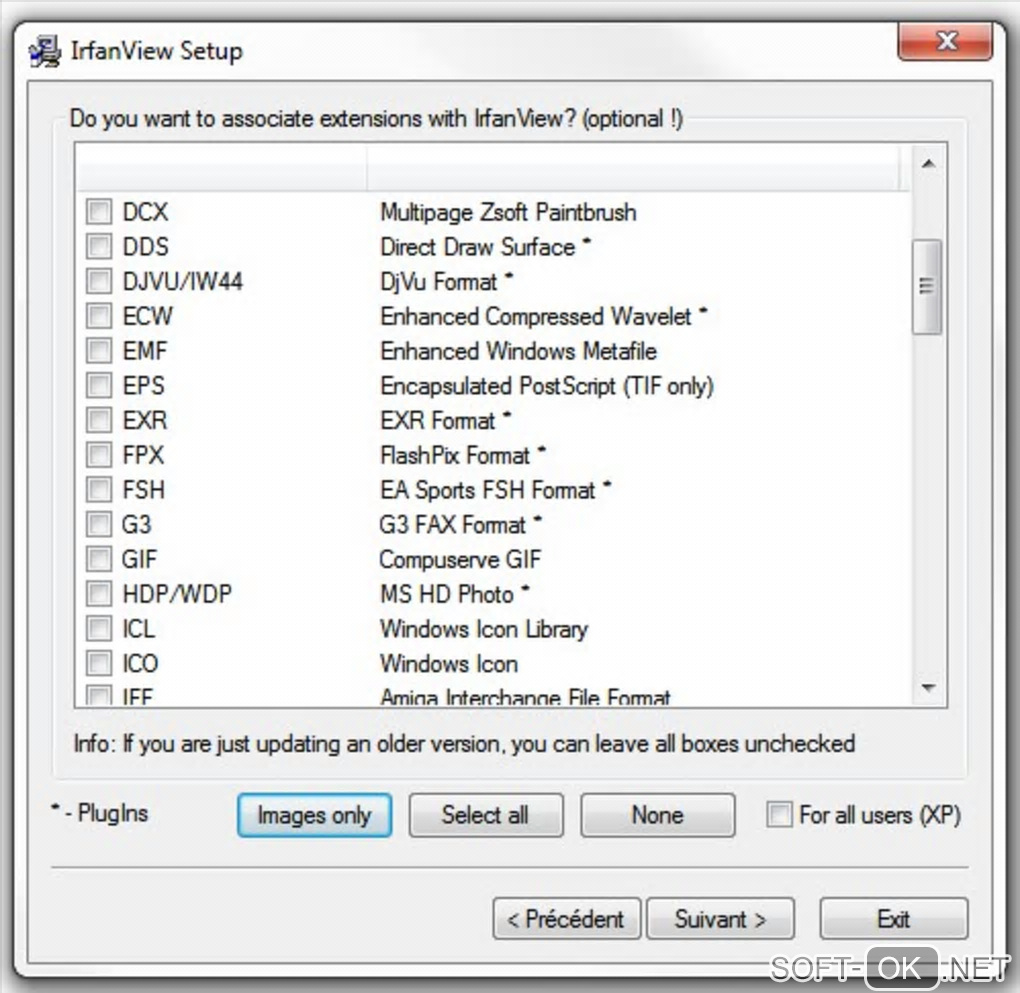Select the 'Compuserve GIF' description text
Image resolution: width=1020 pixels, height=993 pixels.
[461, 560]
